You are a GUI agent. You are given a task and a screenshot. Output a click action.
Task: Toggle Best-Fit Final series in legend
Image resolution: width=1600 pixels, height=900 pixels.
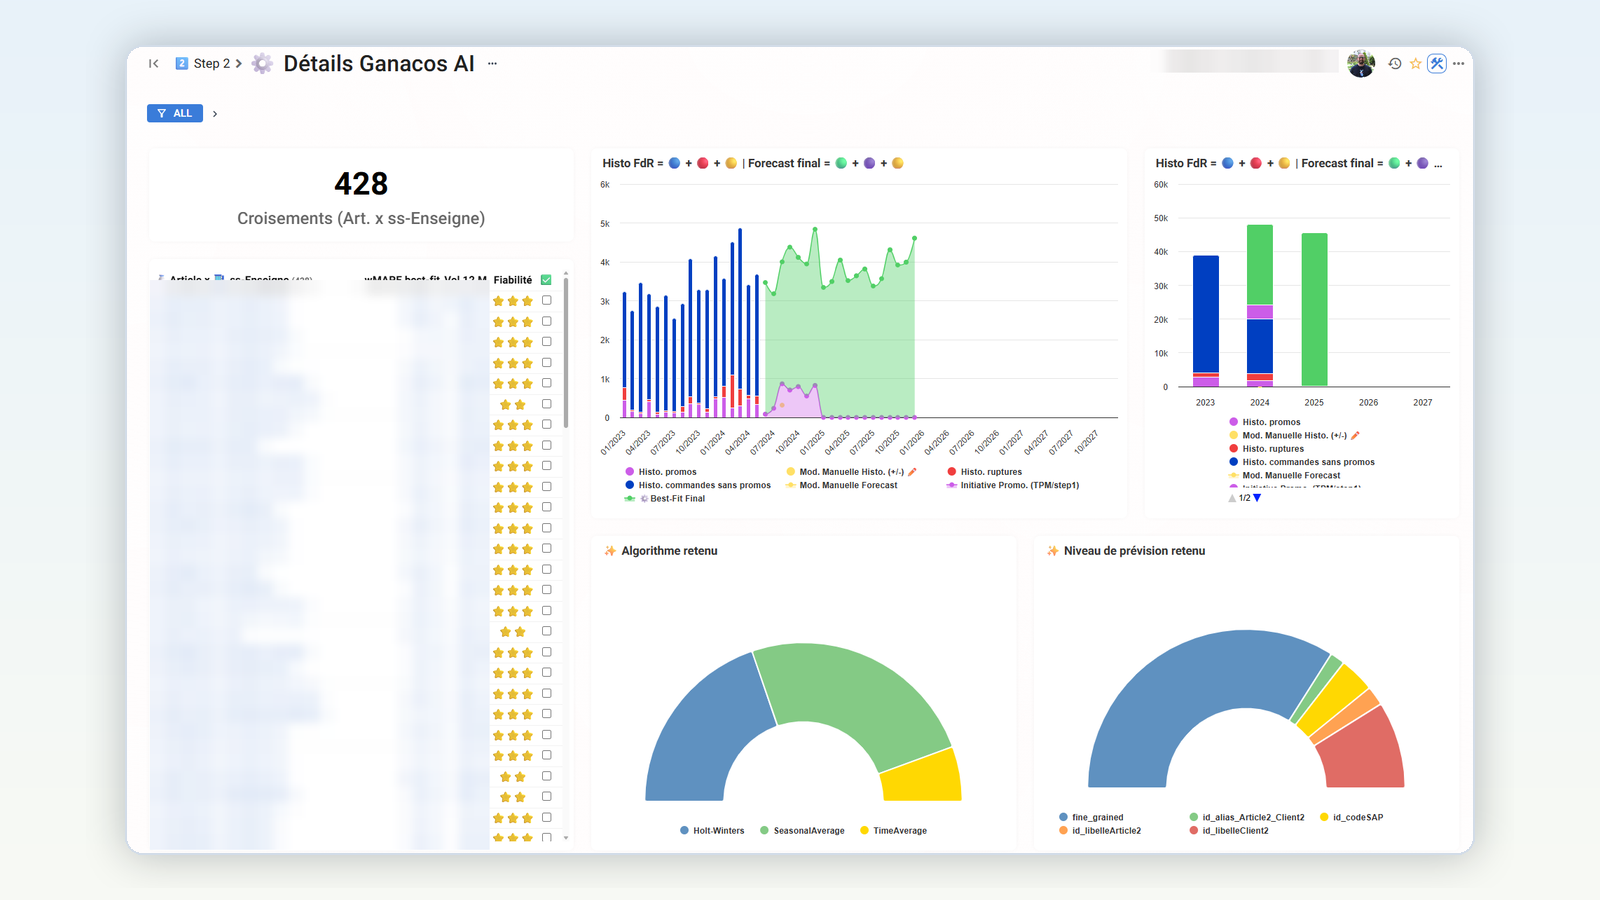[665, 498]
